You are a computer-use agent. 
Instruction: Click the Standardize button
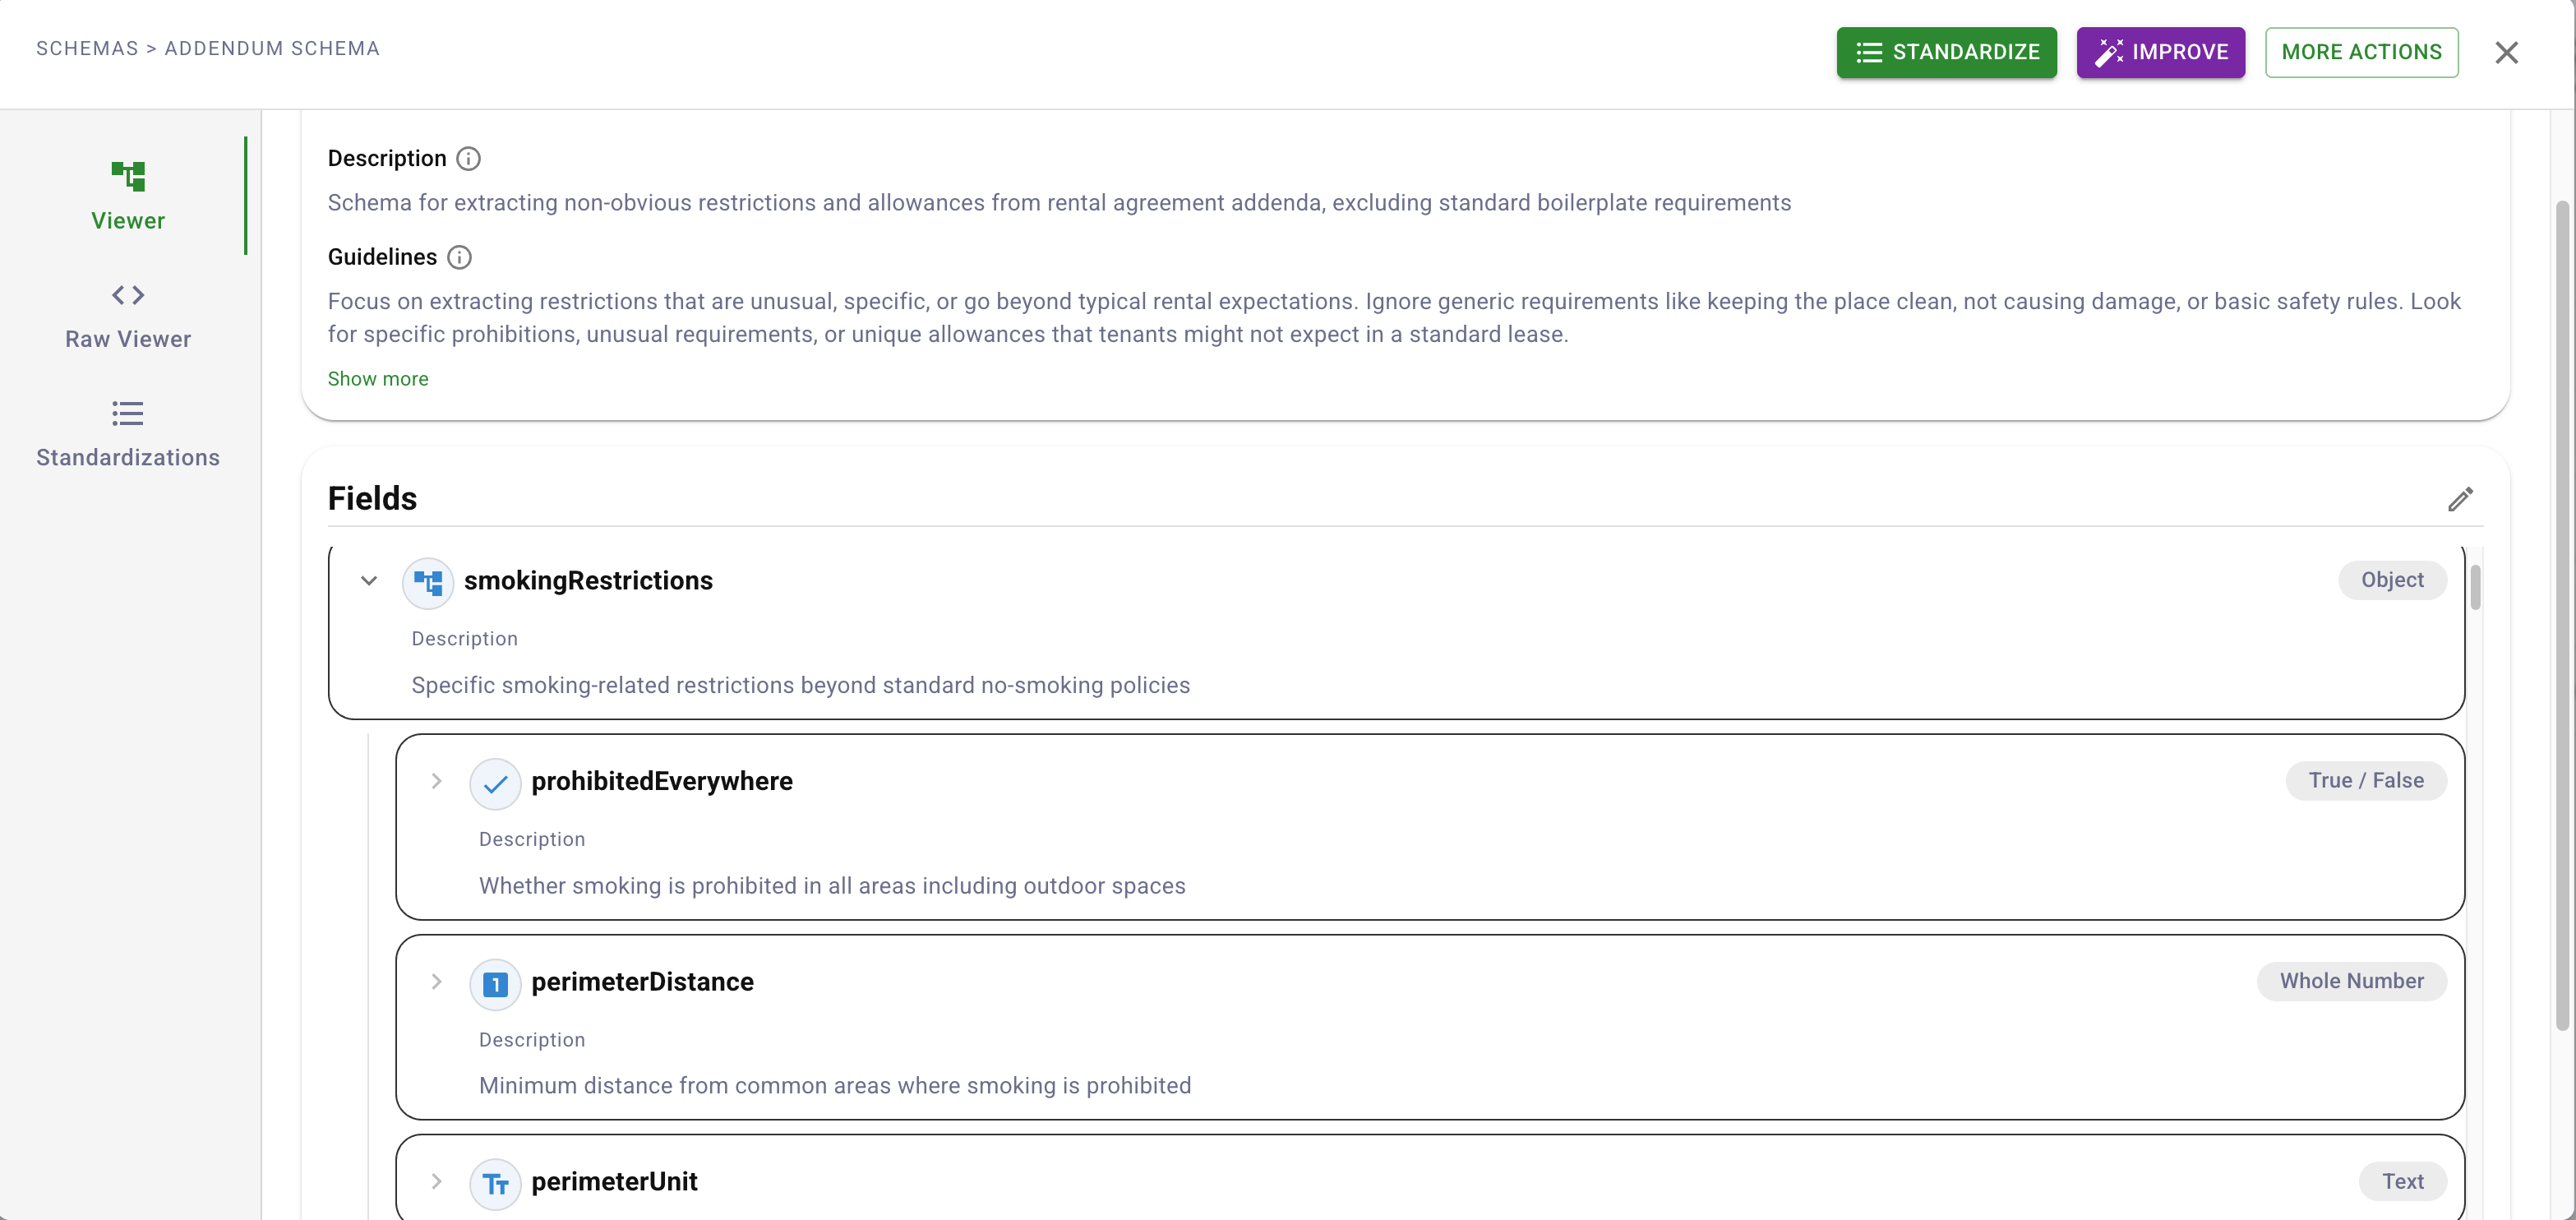tap(1946, 52)
